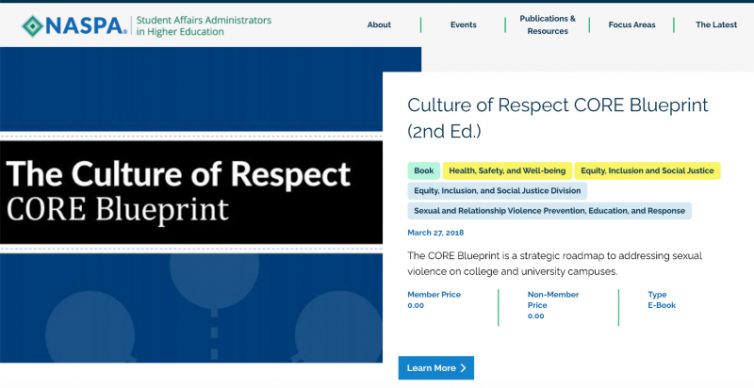The image size is (754, 388).
Task: Click the NASPA diamond logo icon
Action: 33,25
